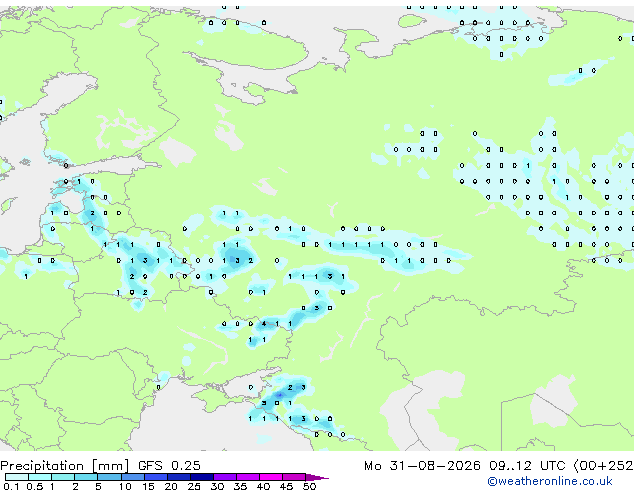Click the legend label '0.1'
Screen dimensions: 634x490
[x=11, y=486]
